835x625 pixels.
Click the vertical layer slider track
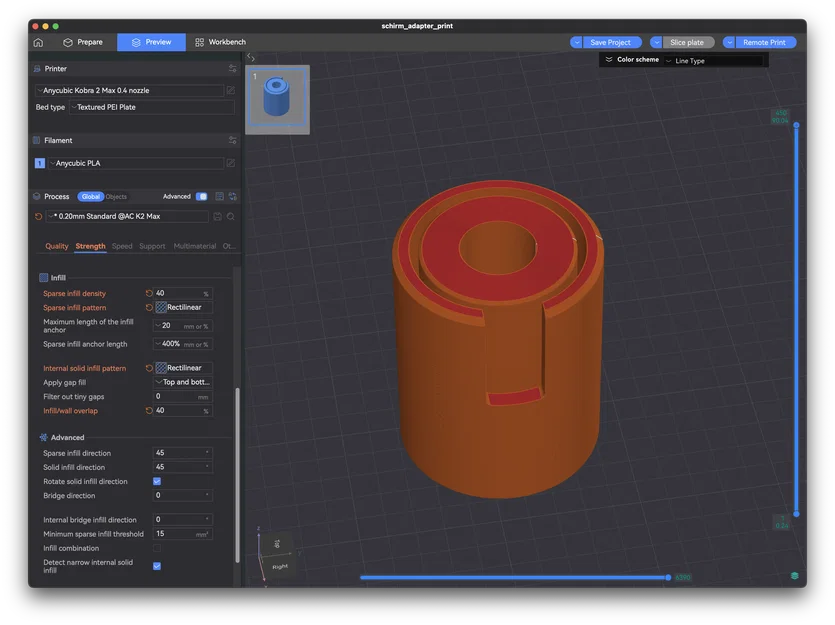coord(796,320)
